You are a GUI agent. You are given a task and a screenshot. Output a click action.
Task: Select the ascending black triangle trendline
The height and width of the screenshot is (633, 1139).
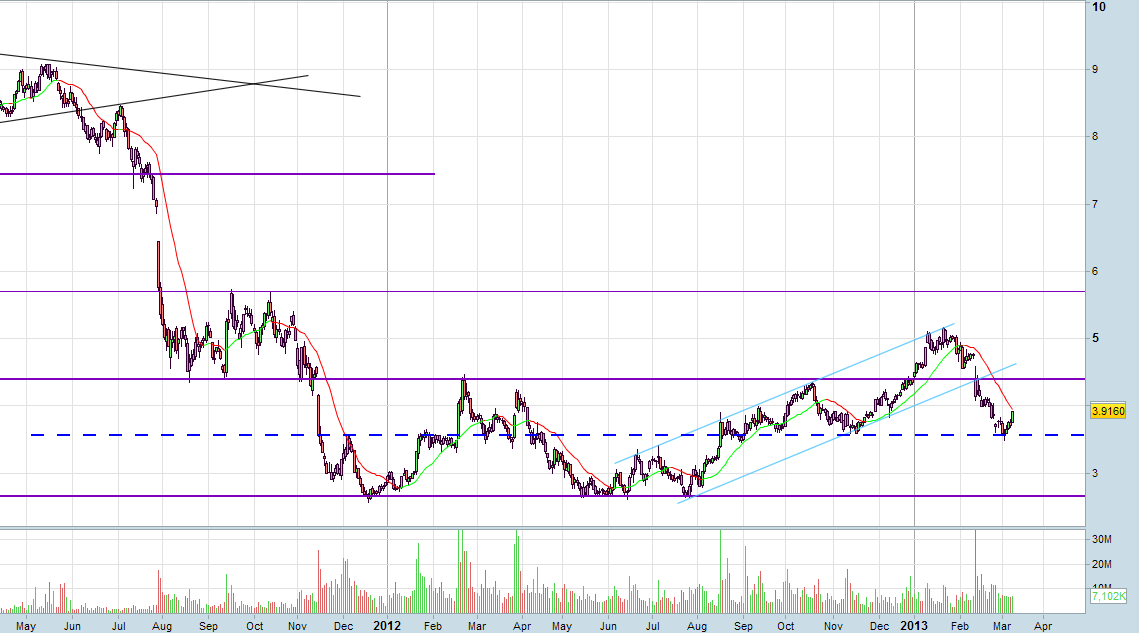154,98
